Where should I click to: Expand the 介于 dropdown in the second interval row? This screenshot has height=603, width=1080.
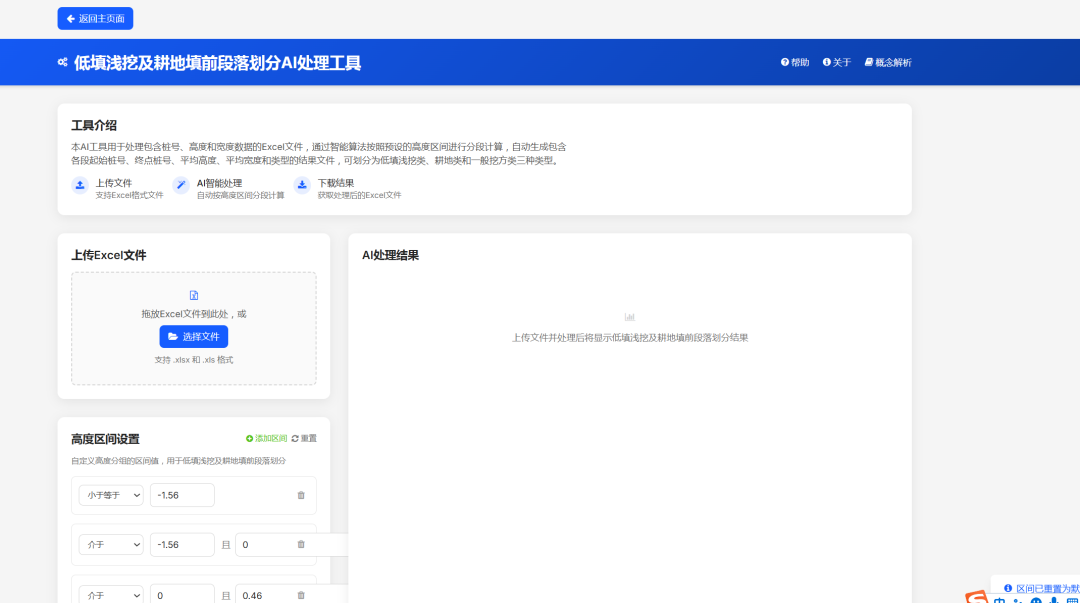111,544
